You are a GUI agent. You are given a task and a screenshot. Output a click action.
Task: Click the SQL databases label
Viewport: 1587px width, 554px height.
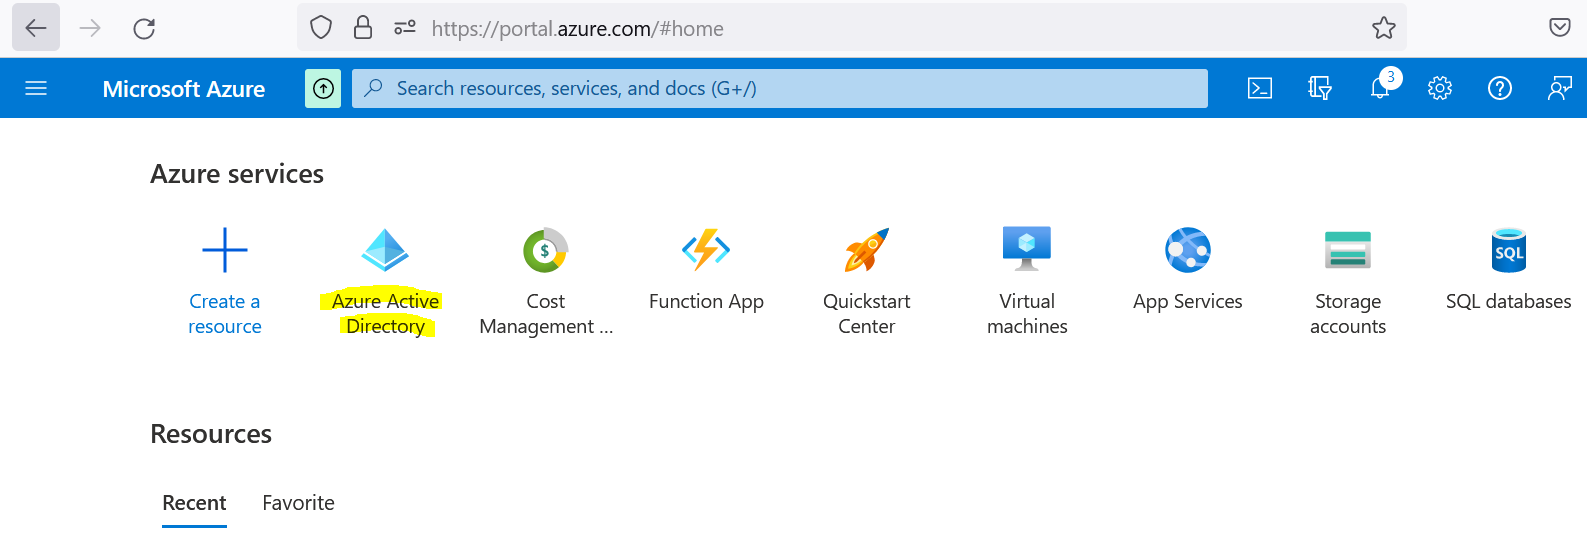click(1509, 301)
